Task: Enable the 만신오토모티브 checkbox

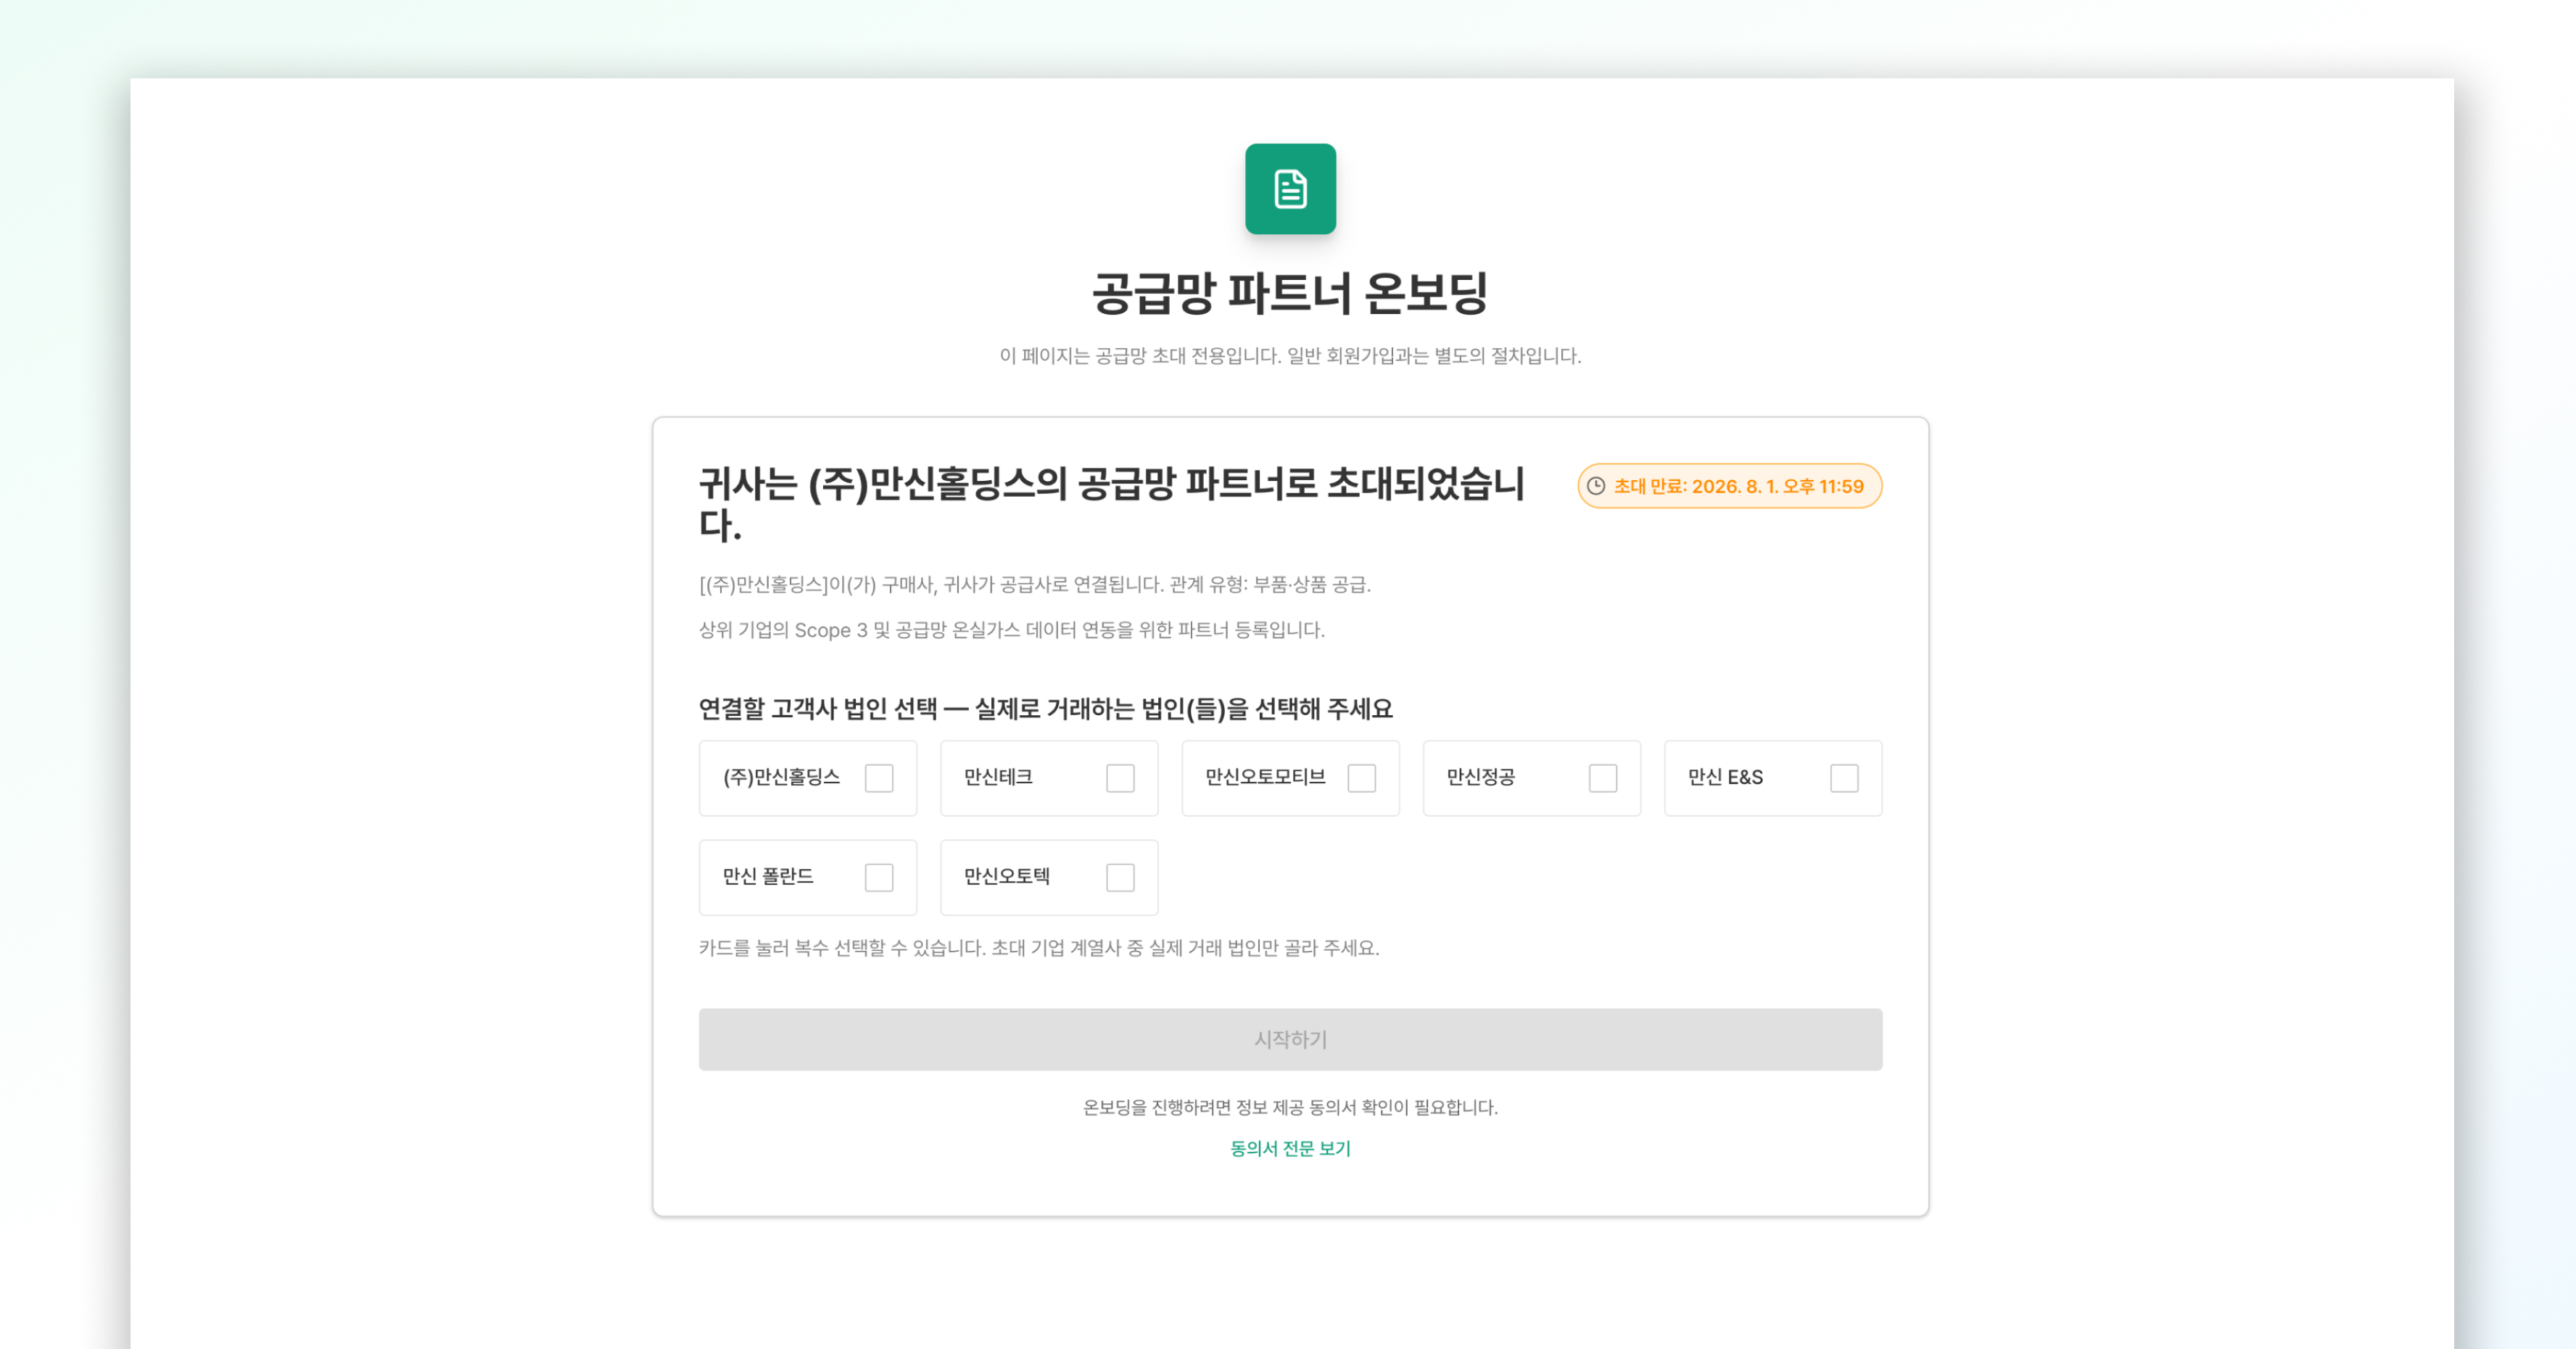Action: [1362, 778]
